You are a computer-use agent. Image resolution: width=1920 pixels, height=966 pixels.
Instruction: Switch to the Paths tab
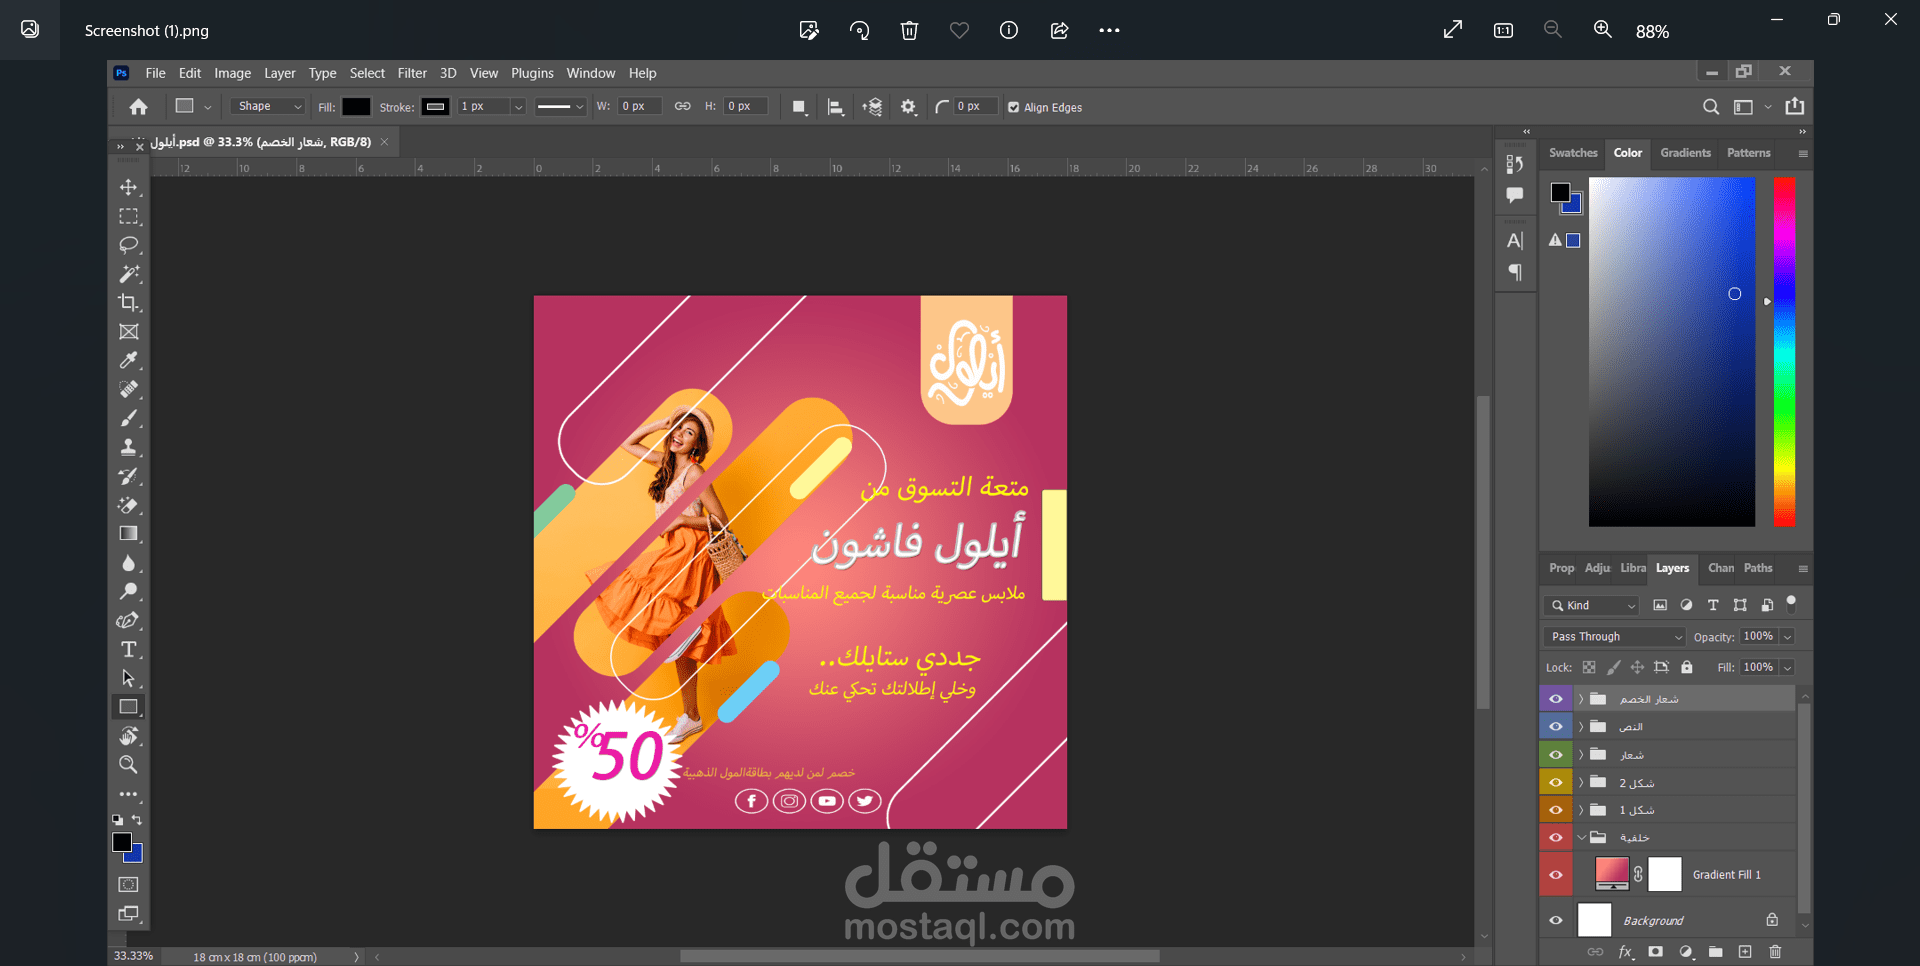(x=1758, y=568)
